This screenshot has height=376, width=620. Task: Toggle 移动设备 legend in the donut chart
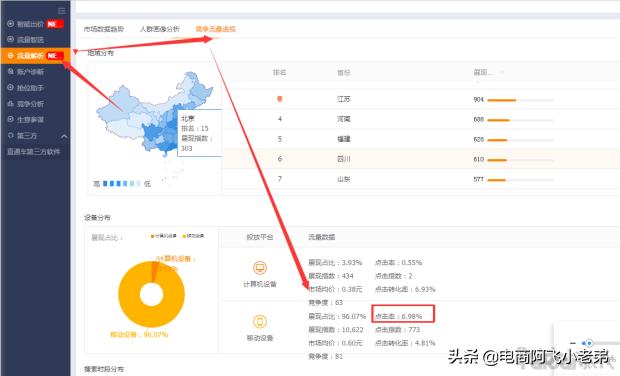coord(193,236)
